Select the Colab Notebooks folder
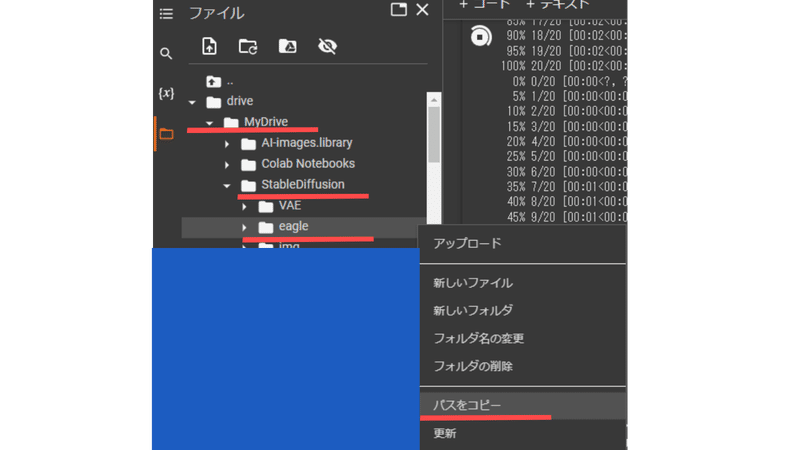 308,164
